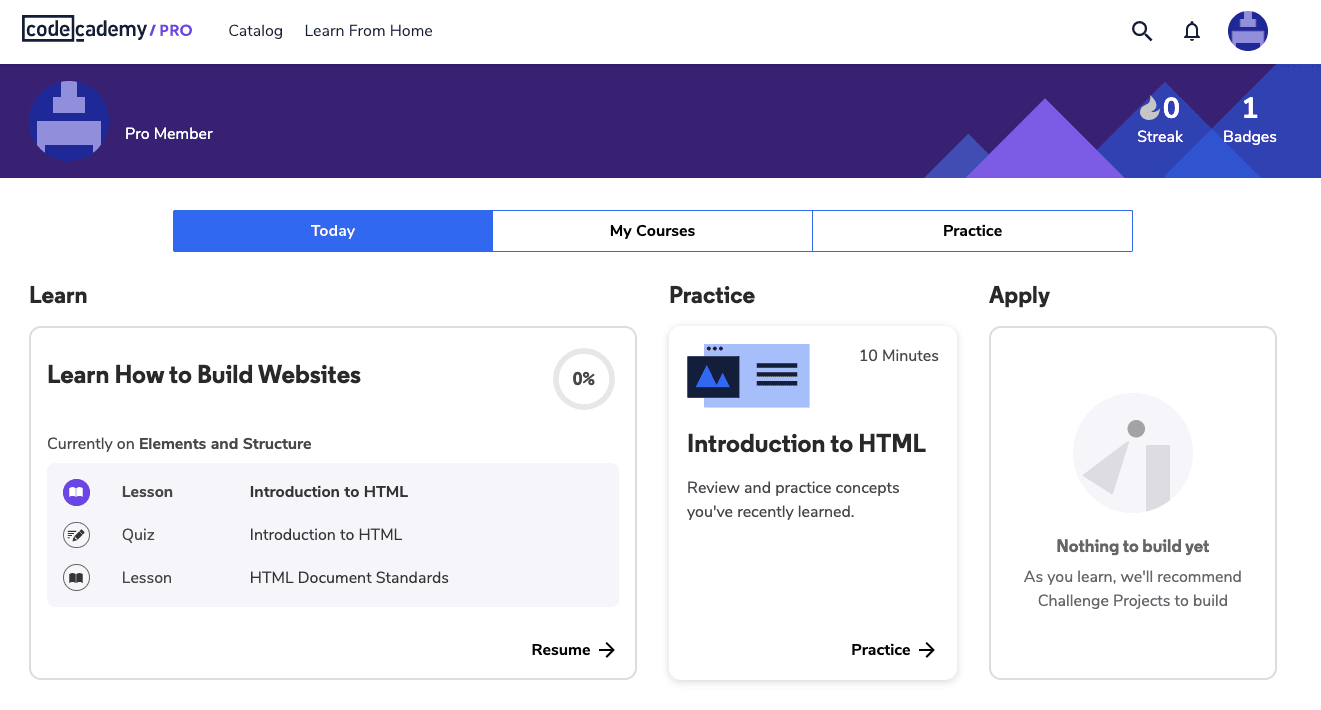Open the Codecademy Pro logo home link
The width and height of the screenshot is (1321, 710).
107,30
